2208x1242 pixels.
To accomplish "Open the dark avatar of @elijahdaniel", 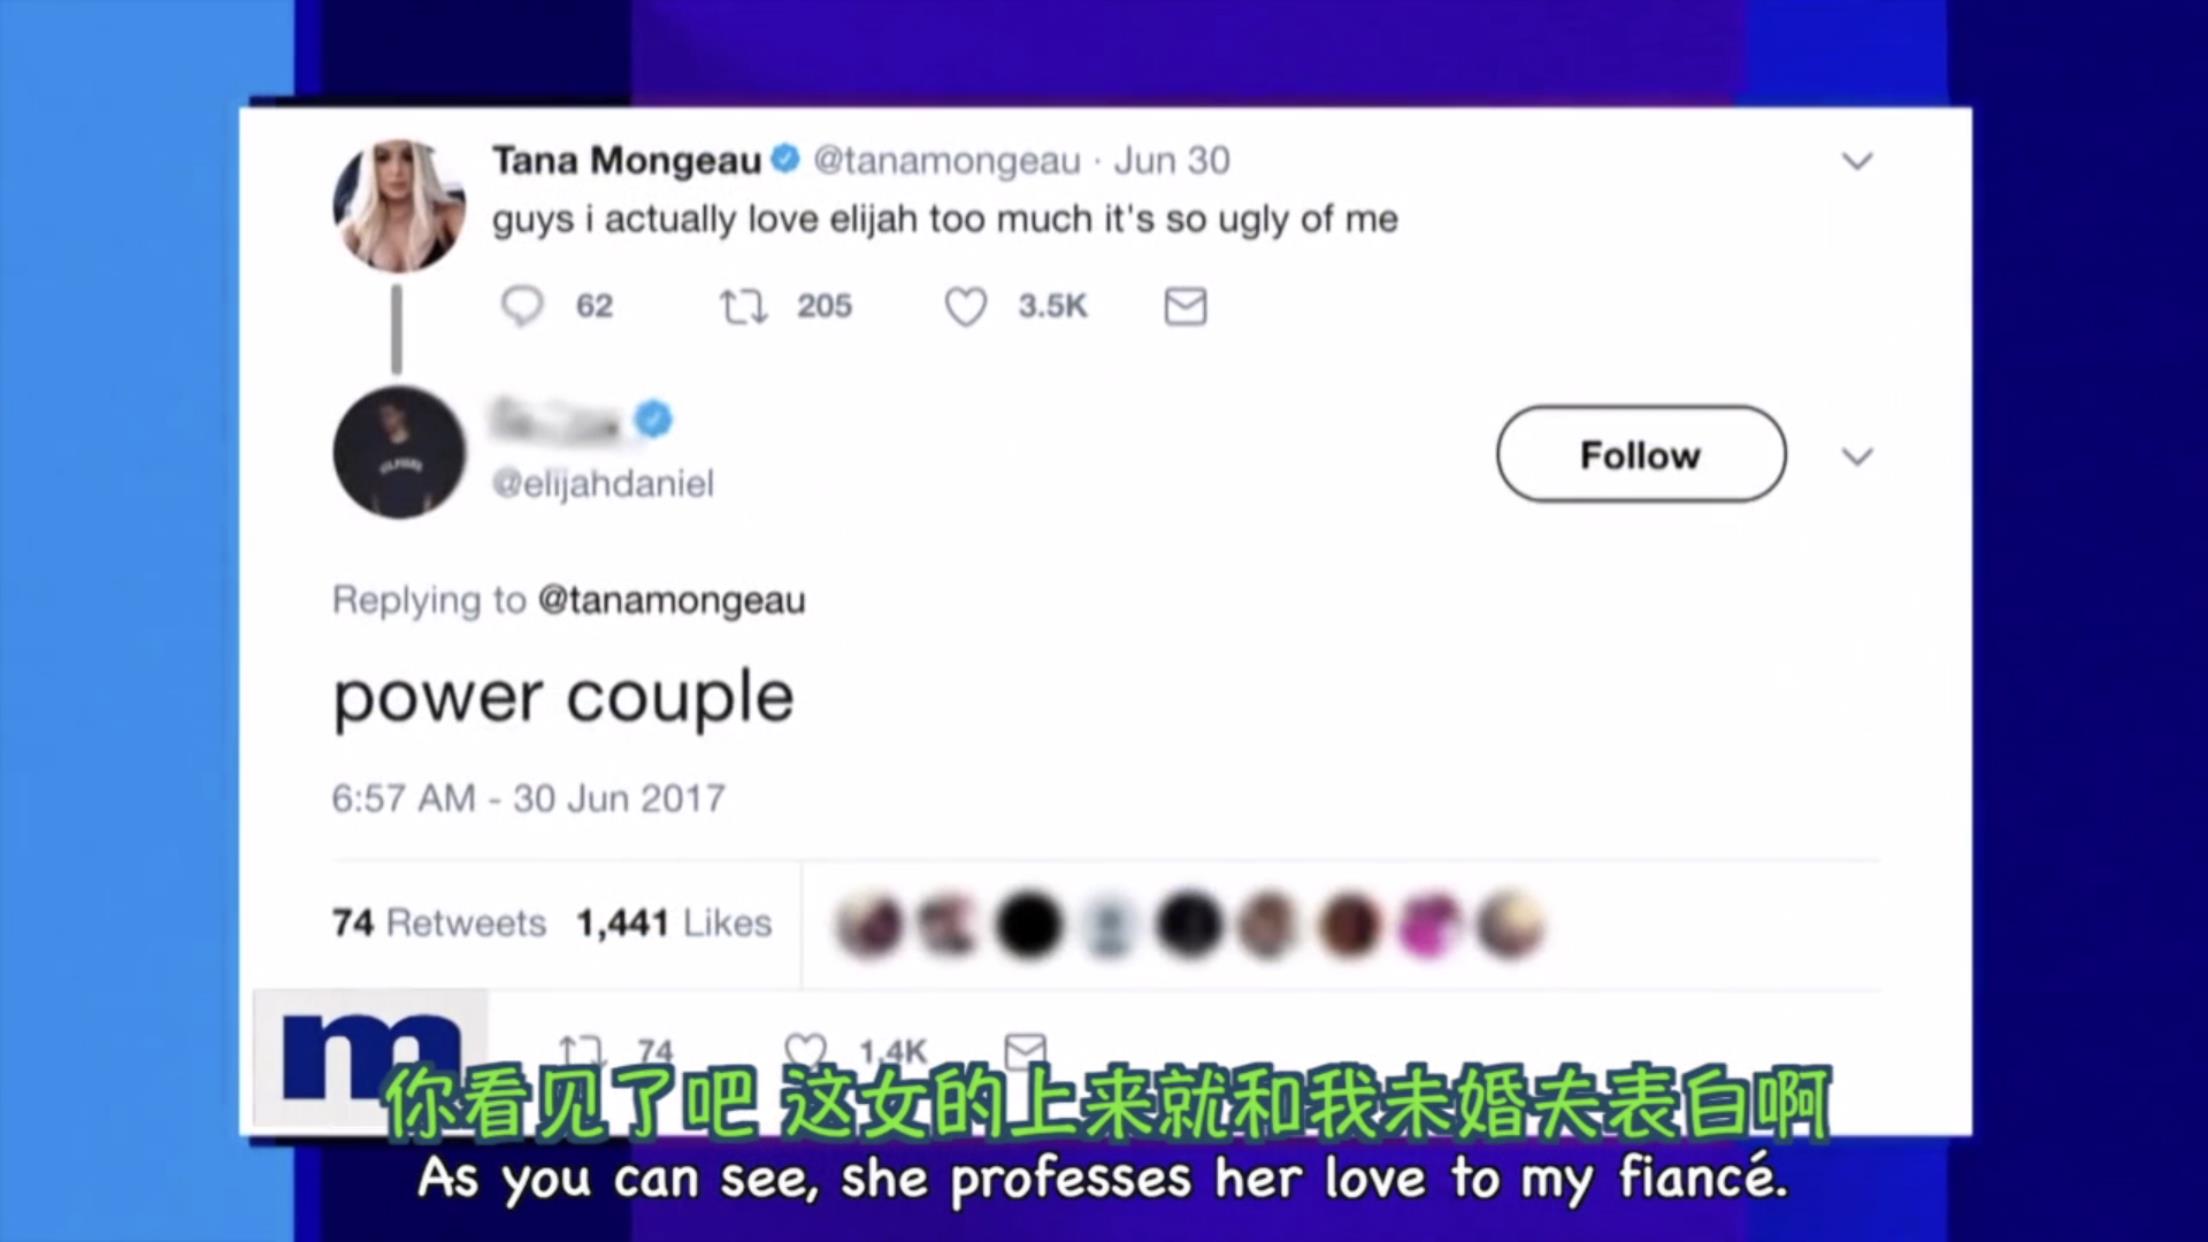I will point(399,452).
